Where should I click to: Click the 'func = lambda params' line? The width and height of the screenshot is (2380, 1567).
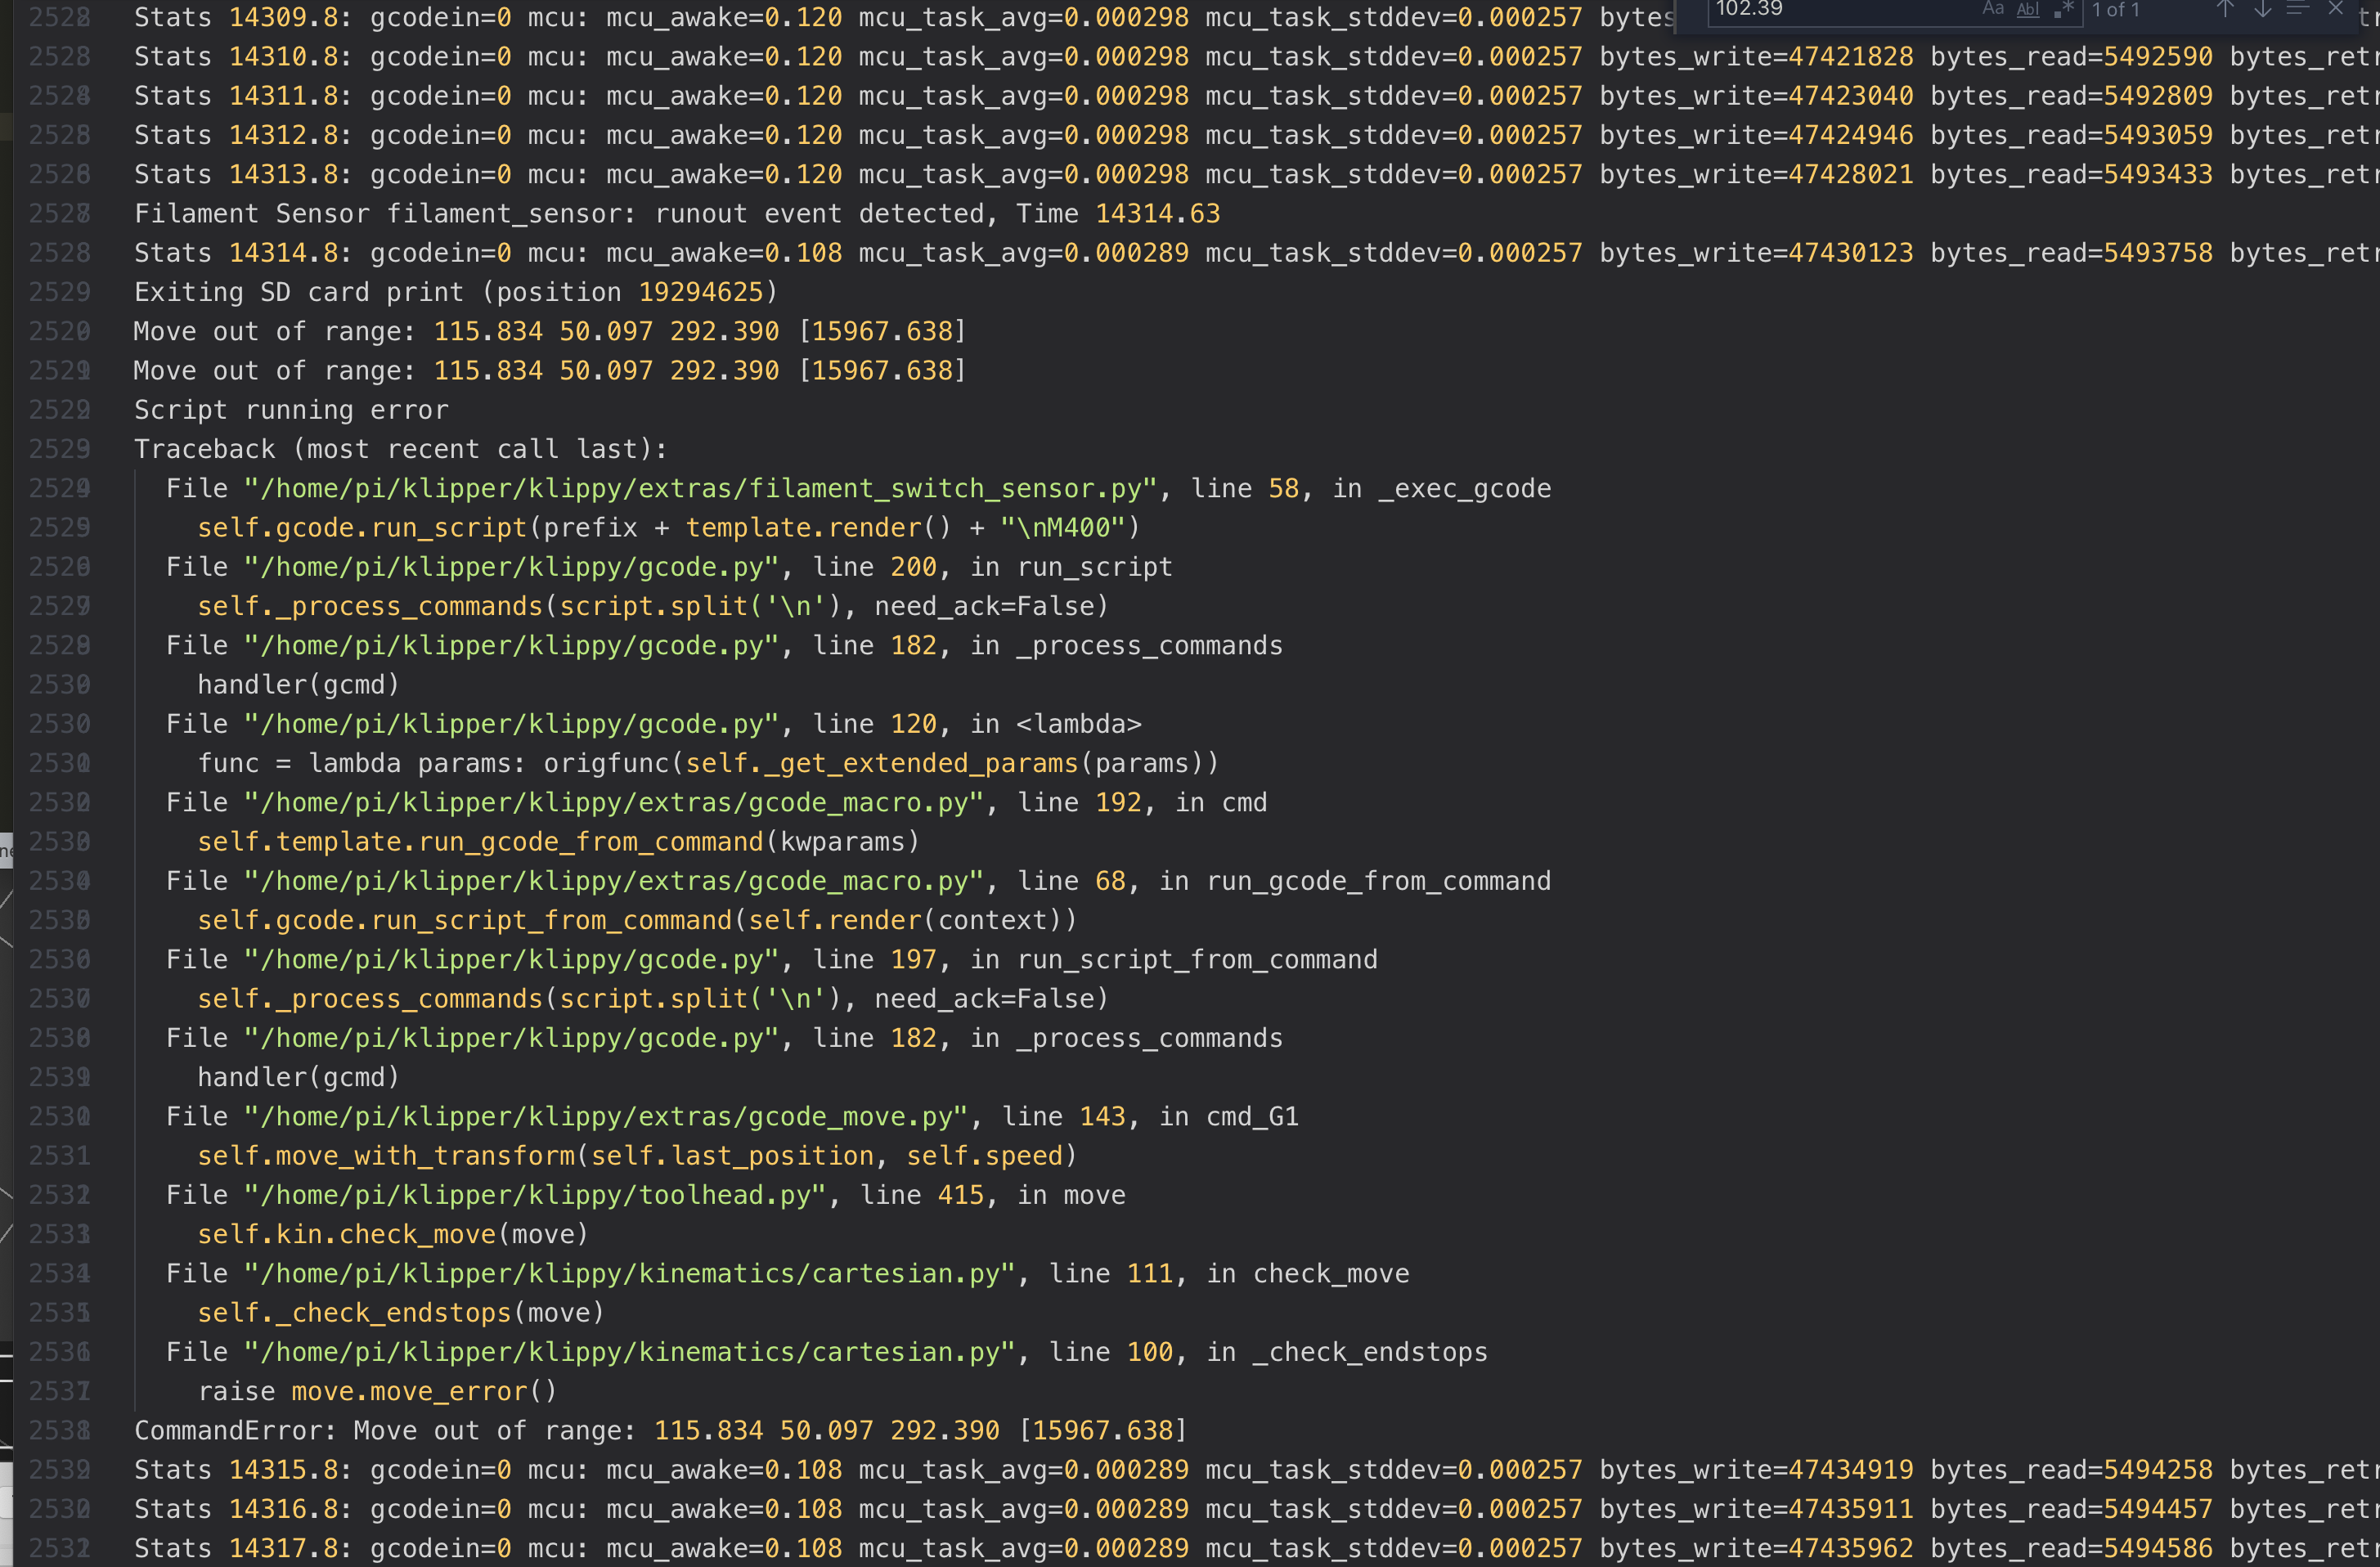[709, 763]
